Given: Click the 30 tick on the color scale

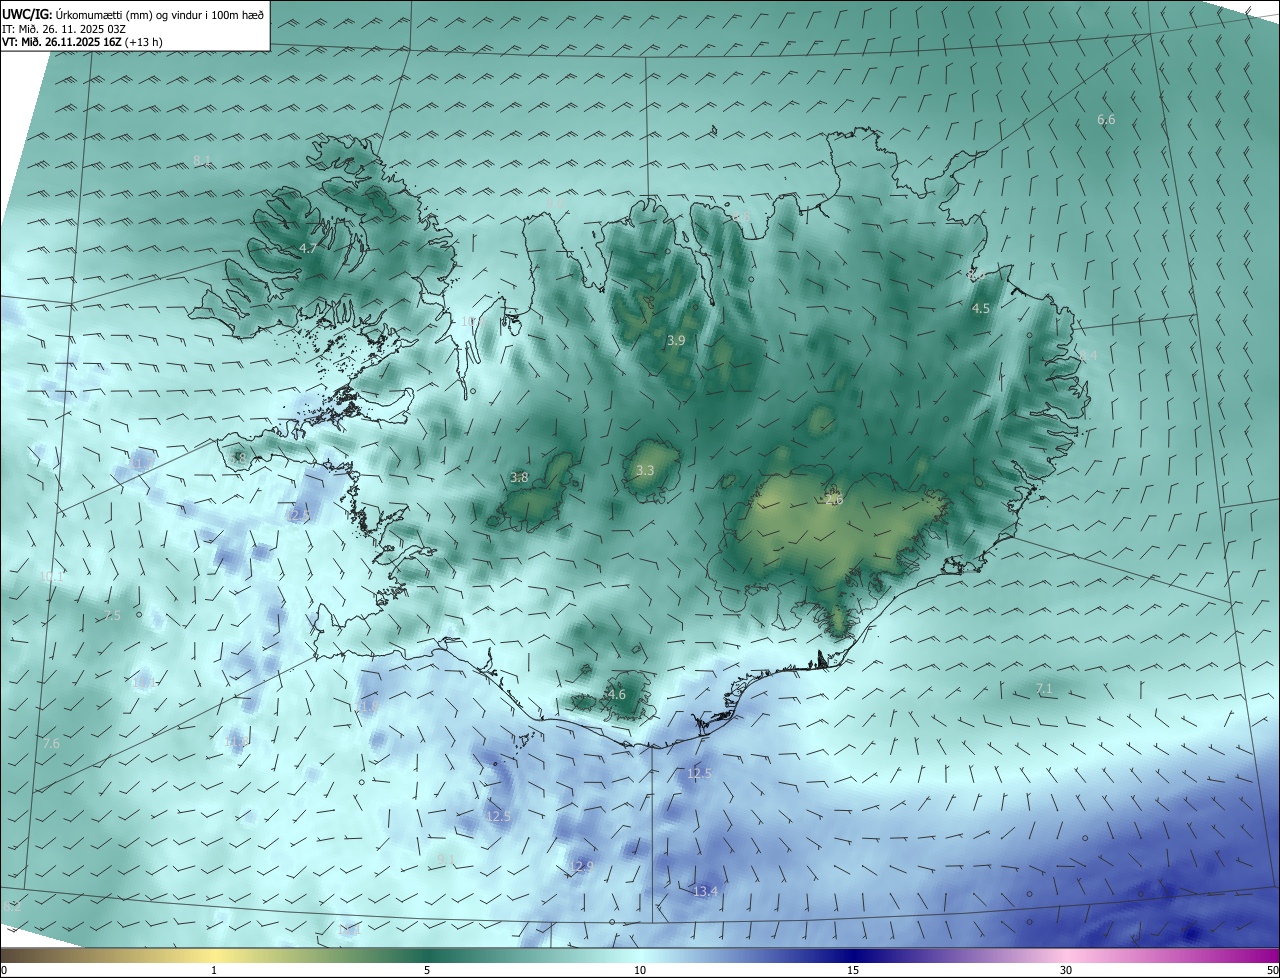Looking at the screenshot, I should pos(1066,970).
